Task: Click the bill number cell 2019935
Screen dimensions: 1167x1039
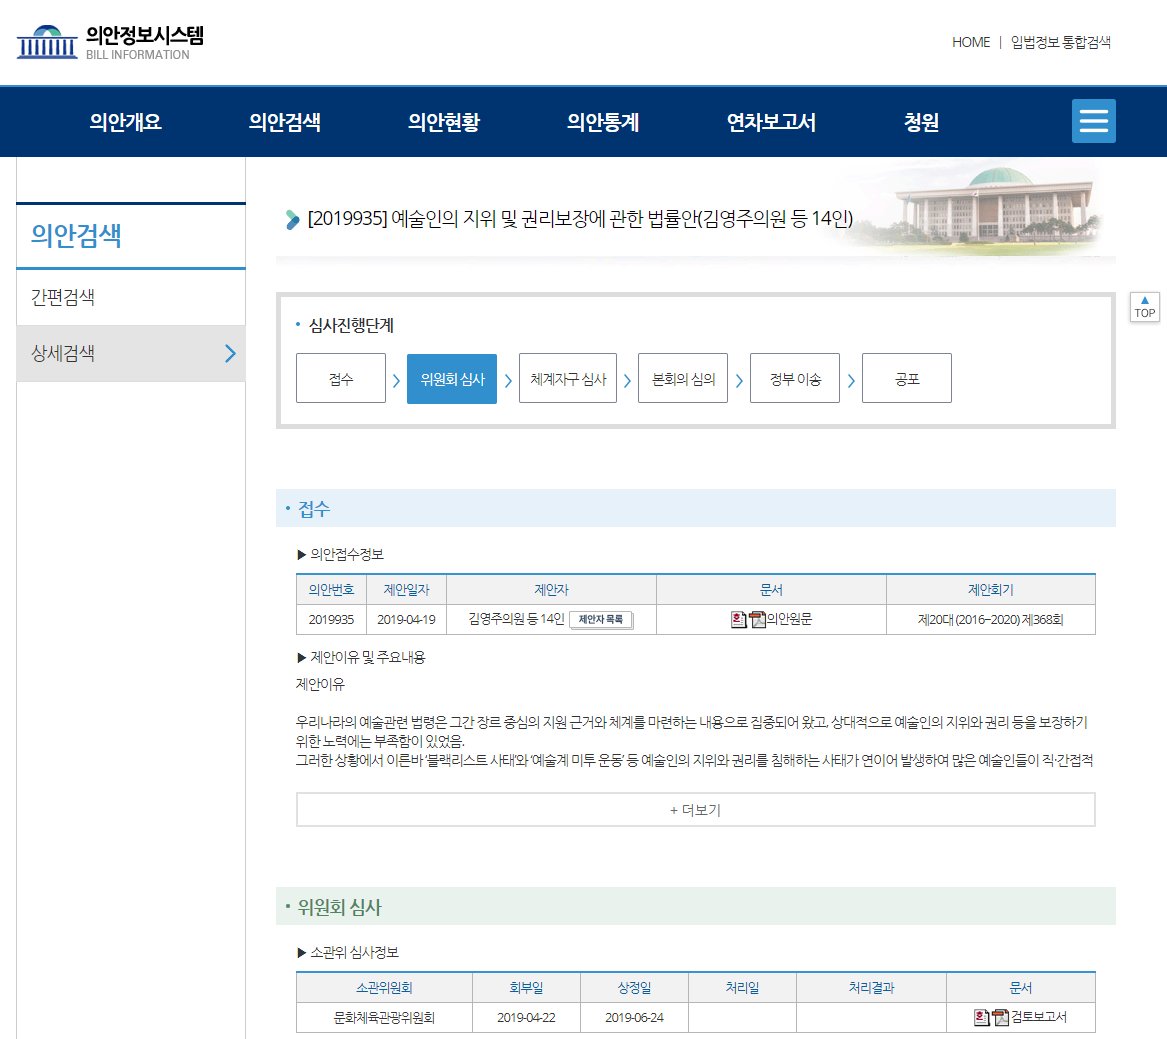Action: coord(332,619)
